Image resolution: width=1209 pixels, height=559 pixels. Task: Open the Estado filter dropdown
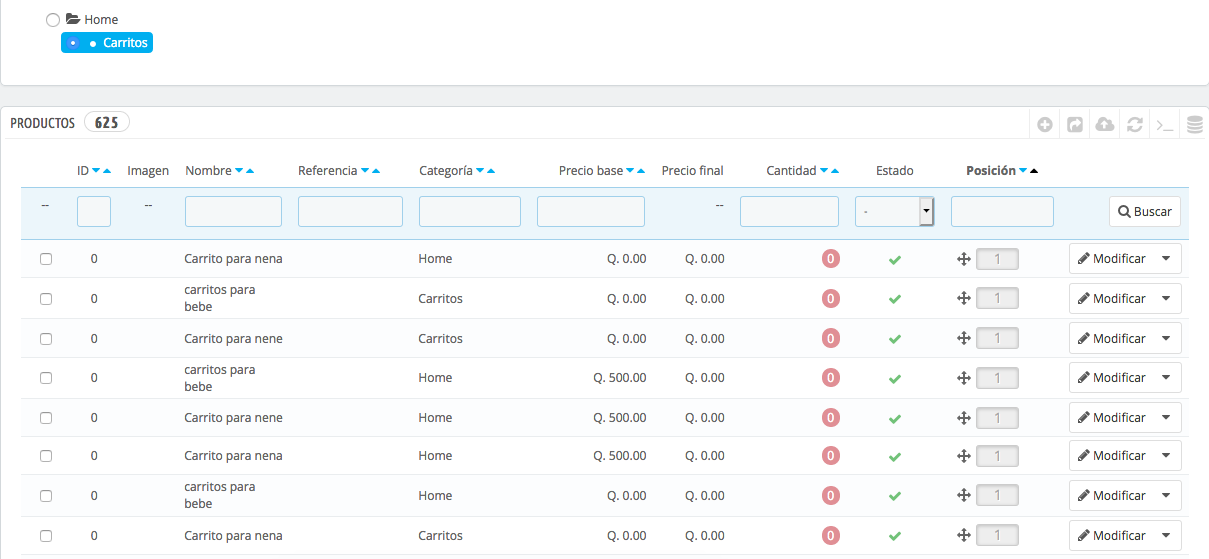[x=895, y=211]
